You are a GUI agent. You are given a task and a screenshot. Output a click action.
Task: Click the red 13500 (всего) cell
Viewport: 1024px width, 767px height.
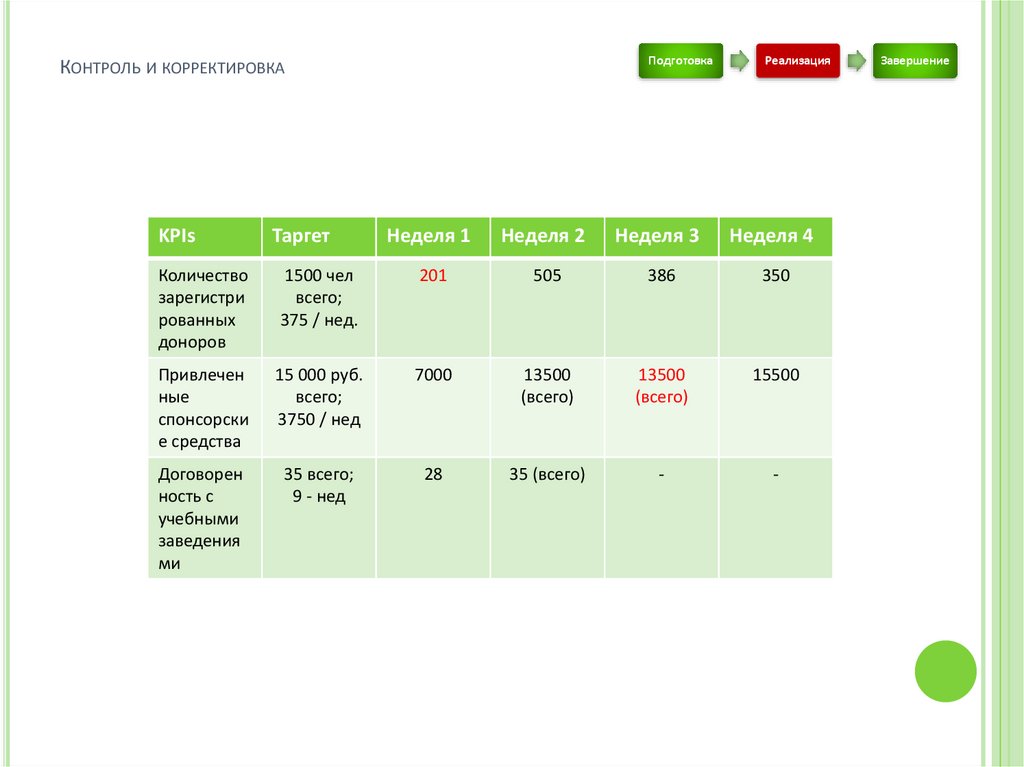662,408
